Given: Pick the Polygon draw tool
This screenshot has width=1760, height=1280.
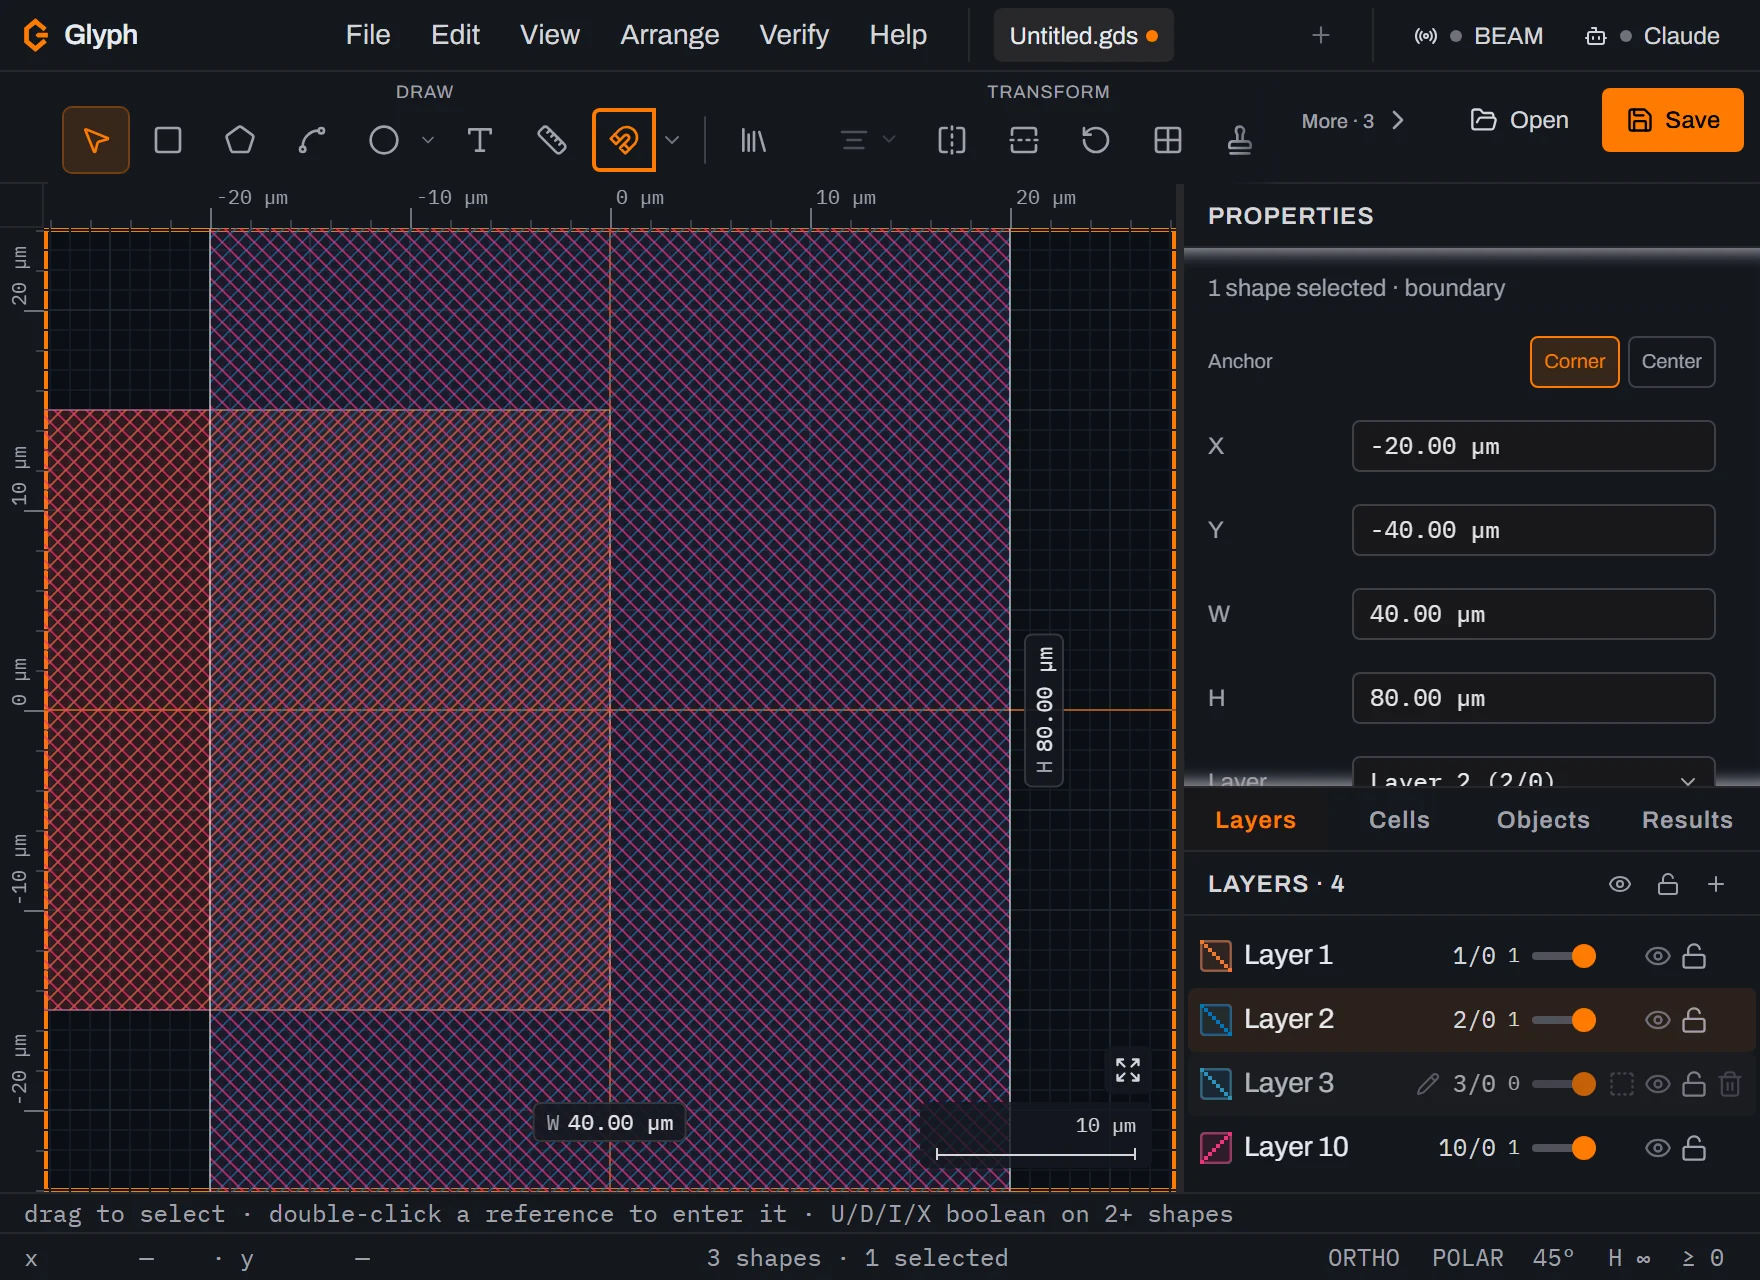Looking at the screenshot, I should coord(240,140).
